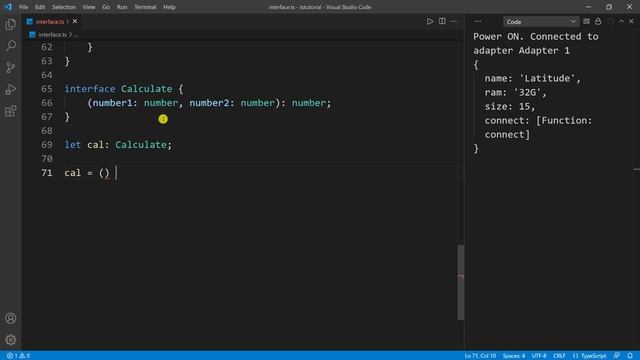Open the Explorer view in activity bar
Screen dimensions: 640x360
point(11,24)
